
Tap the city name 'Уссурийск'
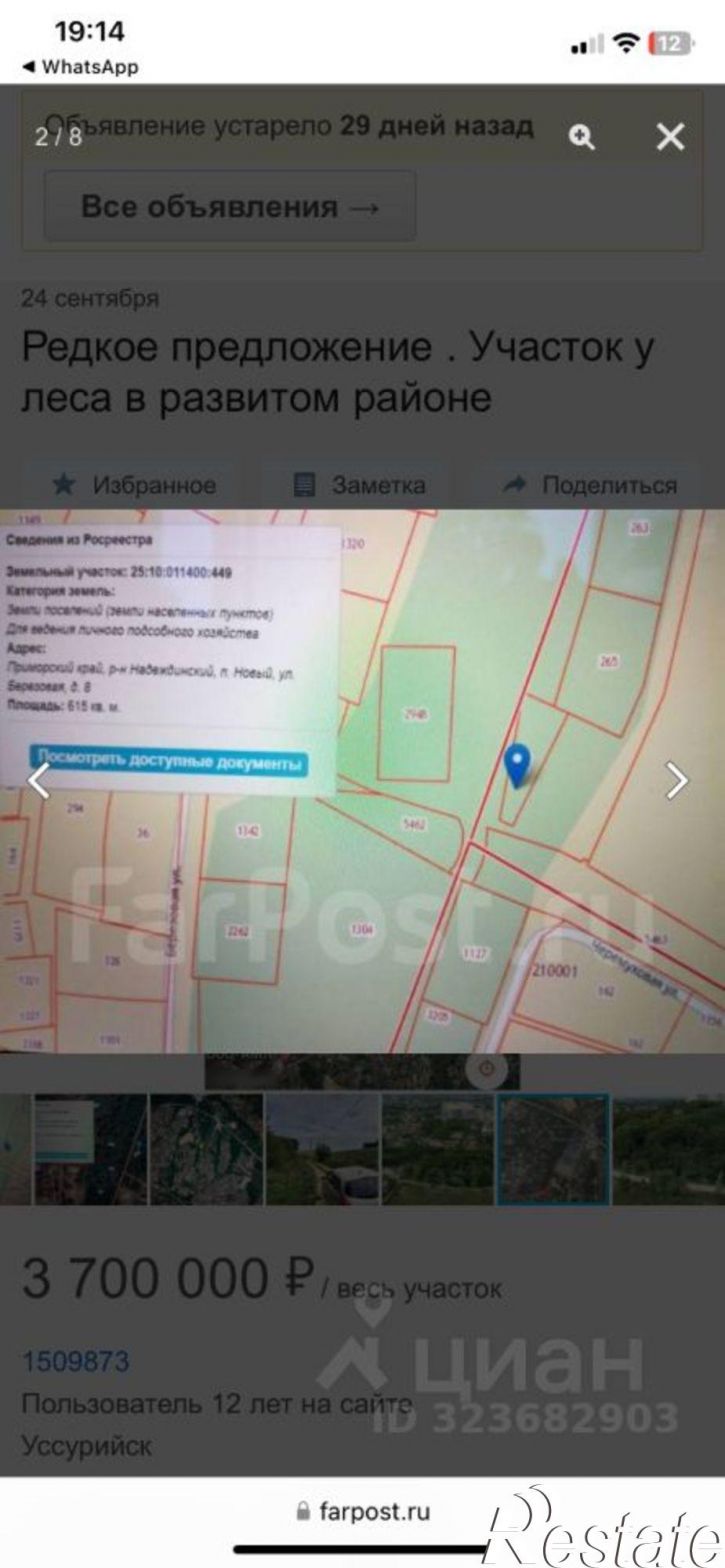pos(87,1446)
